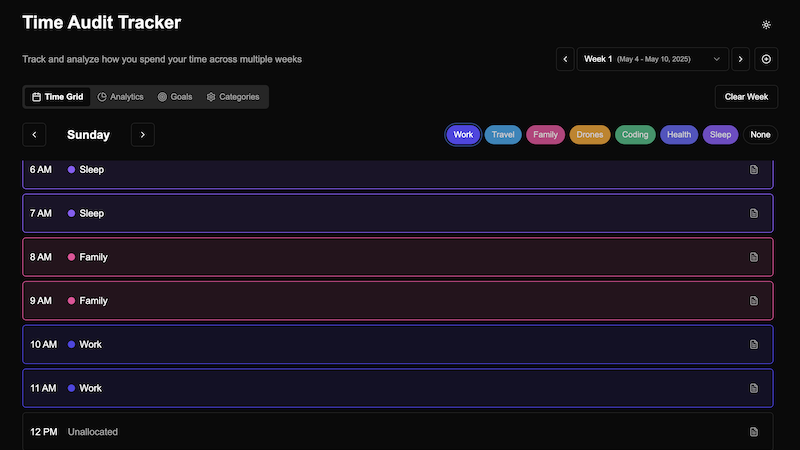This screenshot has height=450, width=800.
Task: Toggle the light/dark theme sun icon
Action: pyautogui.click(x=766, y=24)
